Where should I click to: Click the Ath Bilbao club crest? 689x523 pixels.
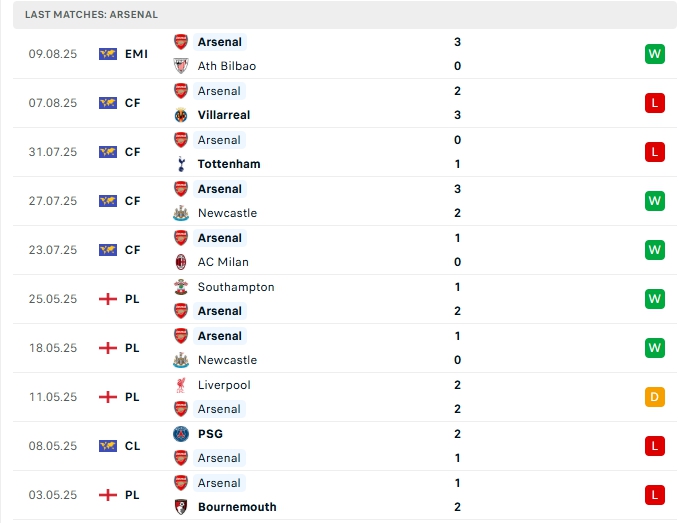pos(181,66)
